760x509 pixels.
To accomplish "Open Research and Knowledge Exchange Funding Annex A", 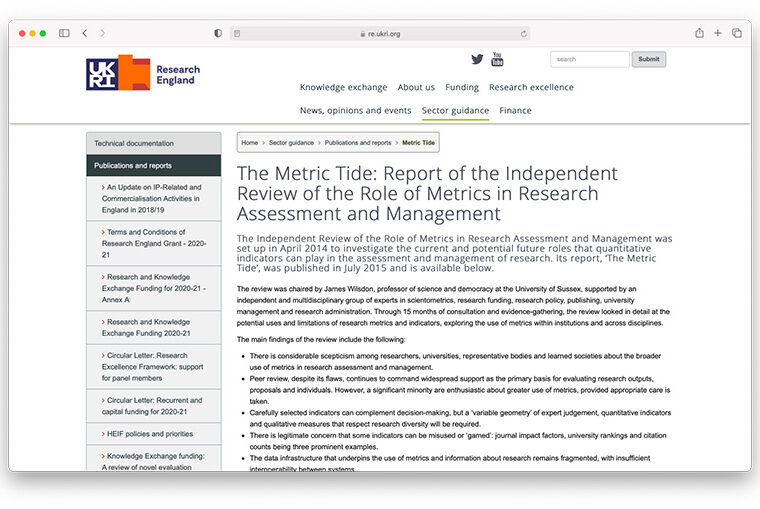I will click(x=153, y=288).
